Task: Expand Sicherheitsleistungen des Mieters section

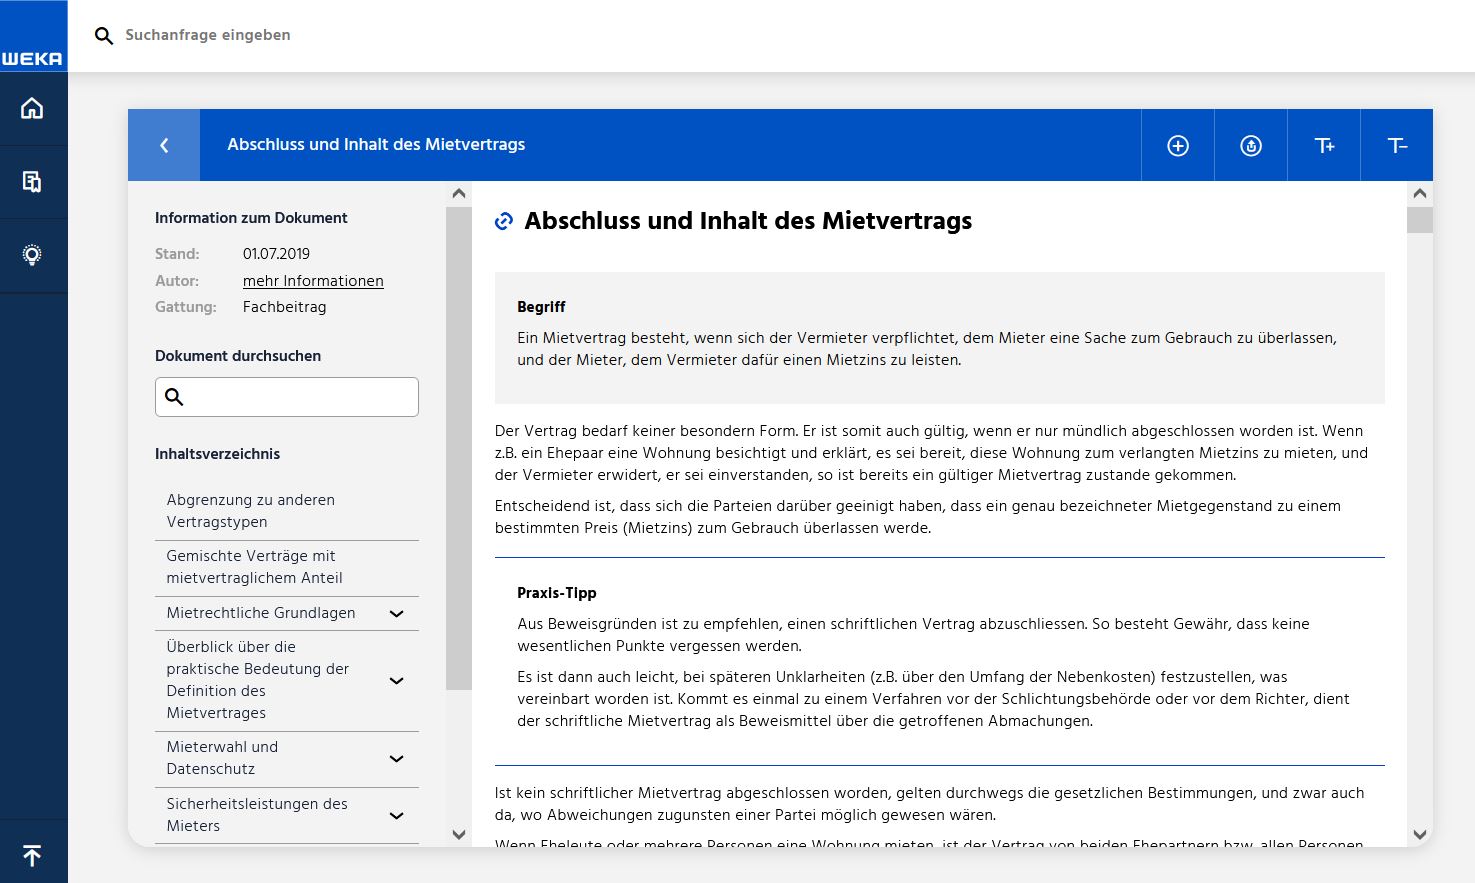Action: (x=396, y=816)
